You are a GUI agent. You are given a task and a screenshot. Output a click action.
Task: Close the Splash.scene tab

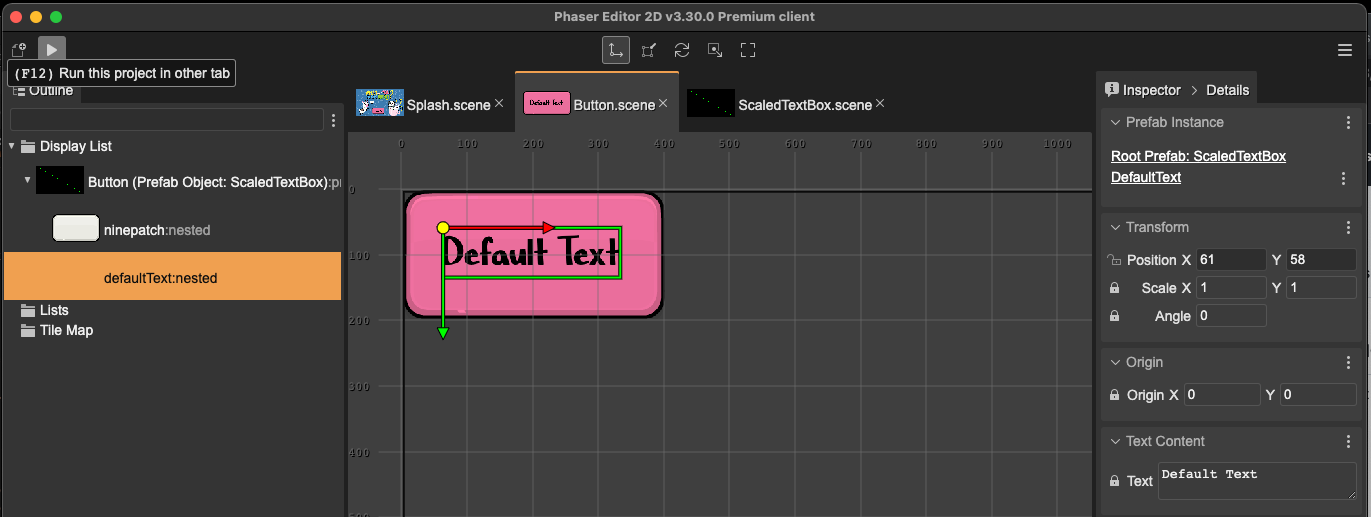coord(499,103)
